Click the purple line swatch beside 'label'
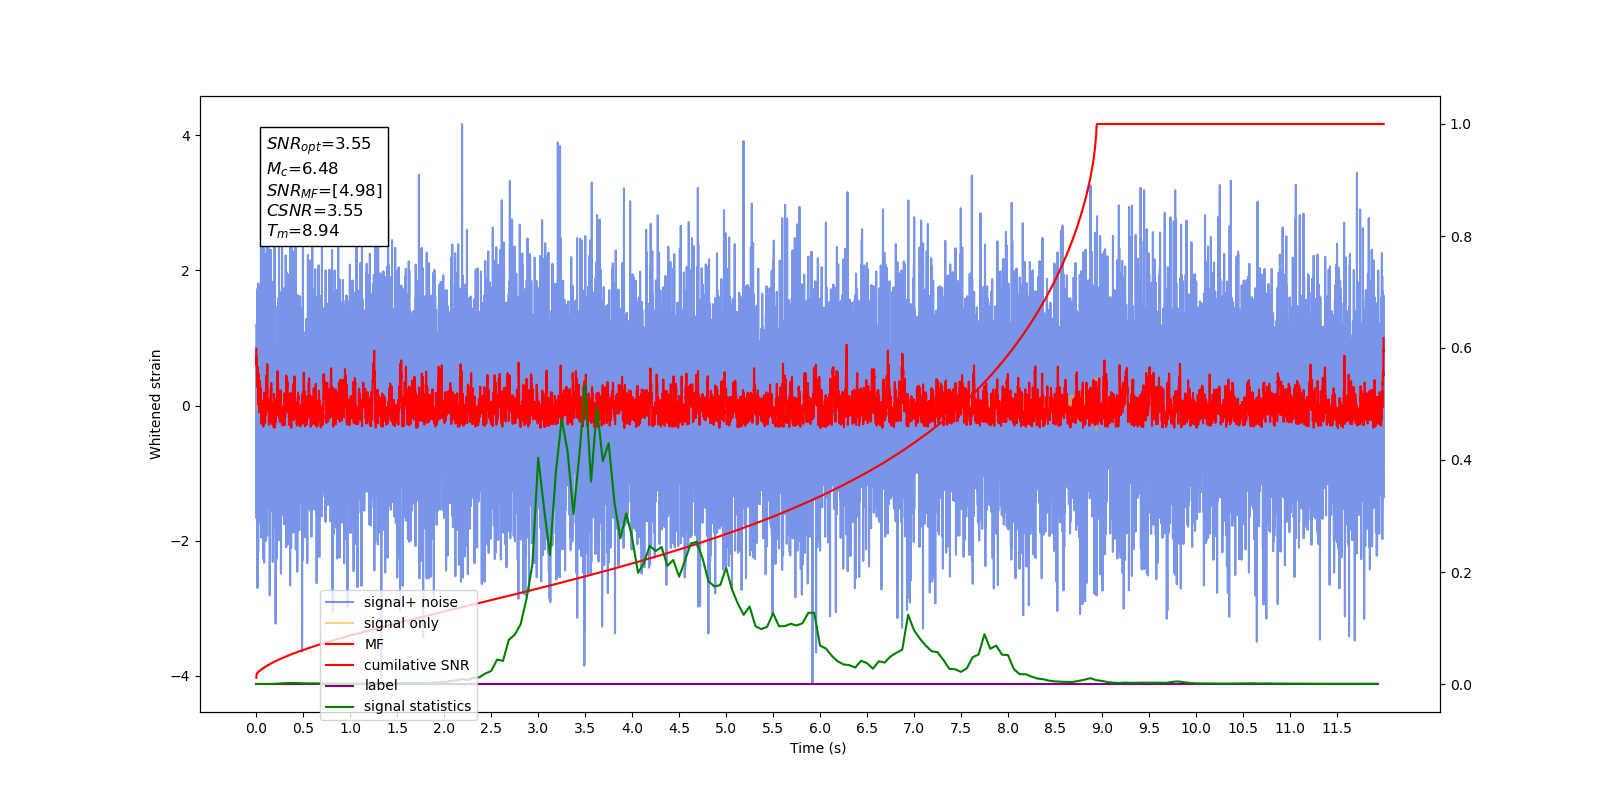 click(340, 685)
